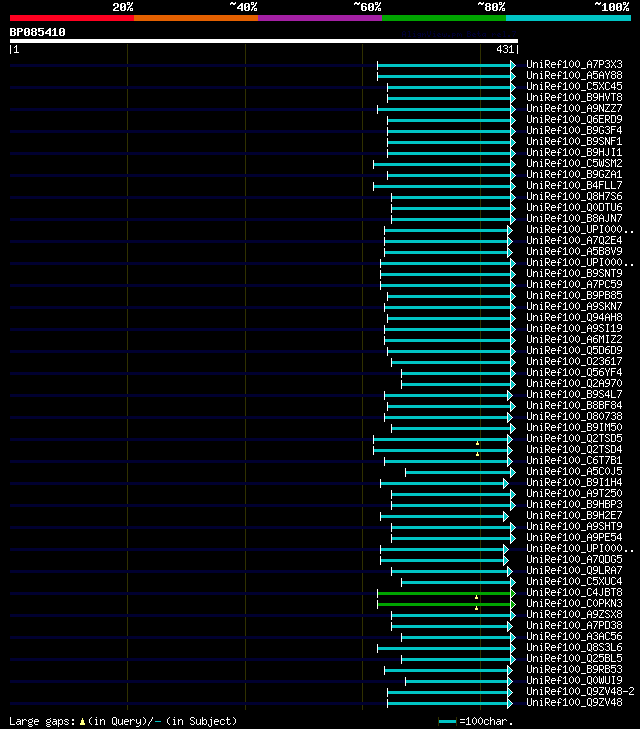Click UniRef100_A9SKN7 label
640x729 pixels.
coord(574,306)
